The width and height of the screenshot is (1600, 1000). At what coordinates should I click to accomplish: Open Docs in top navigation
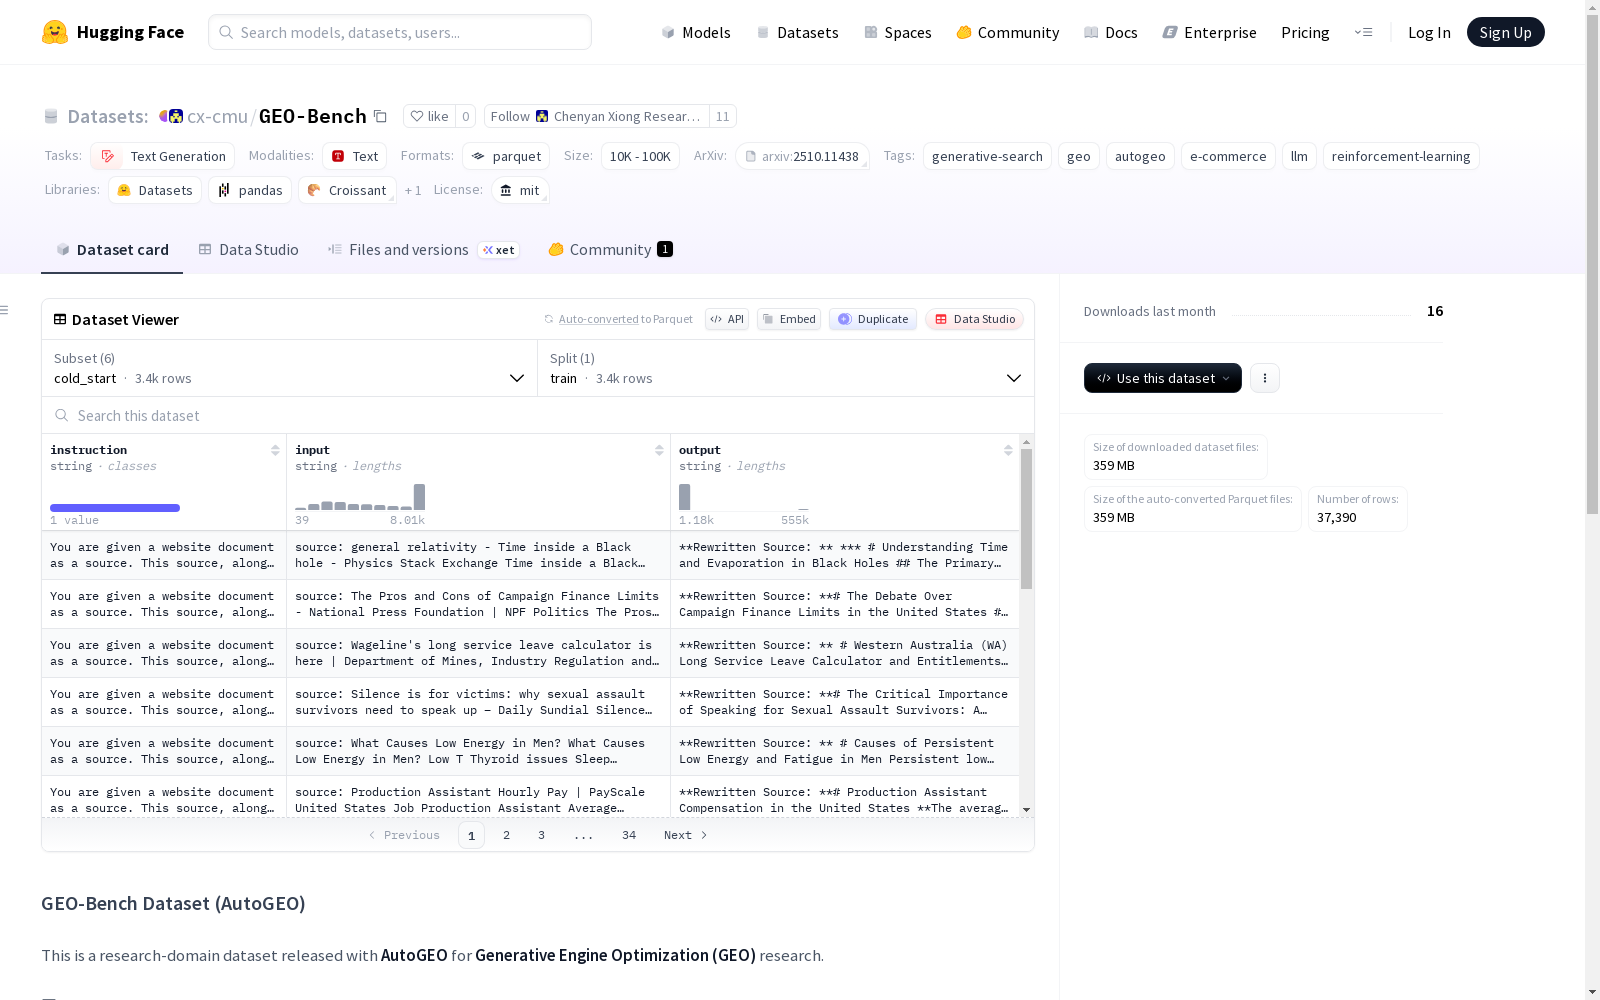1111,32
